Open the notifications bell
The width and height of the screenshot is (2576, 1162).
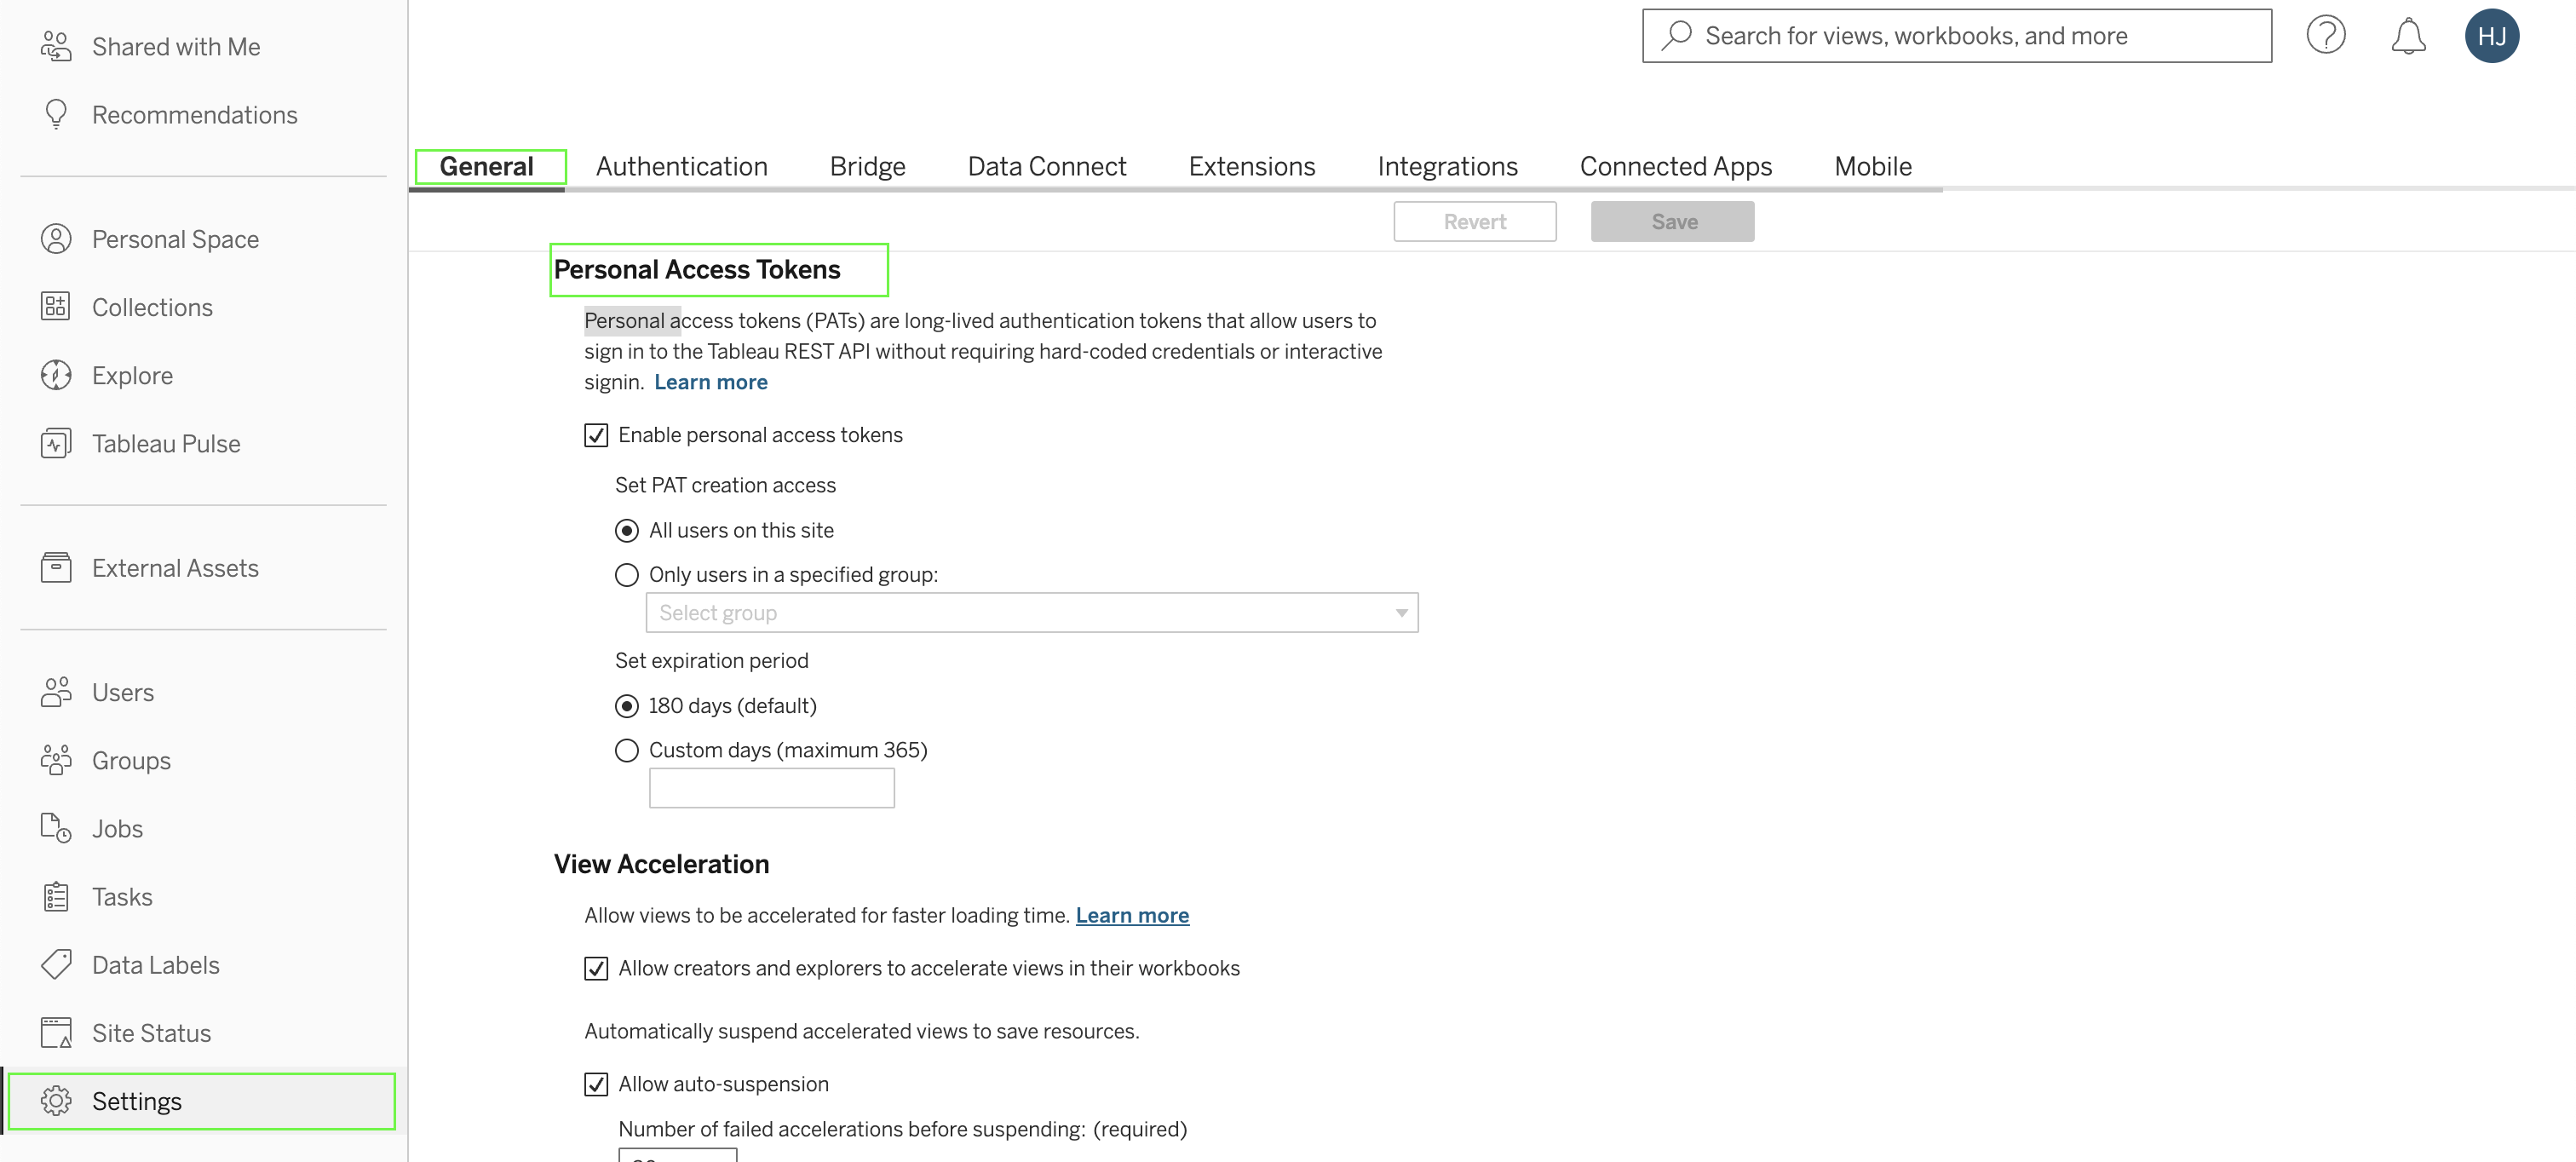2407,36
